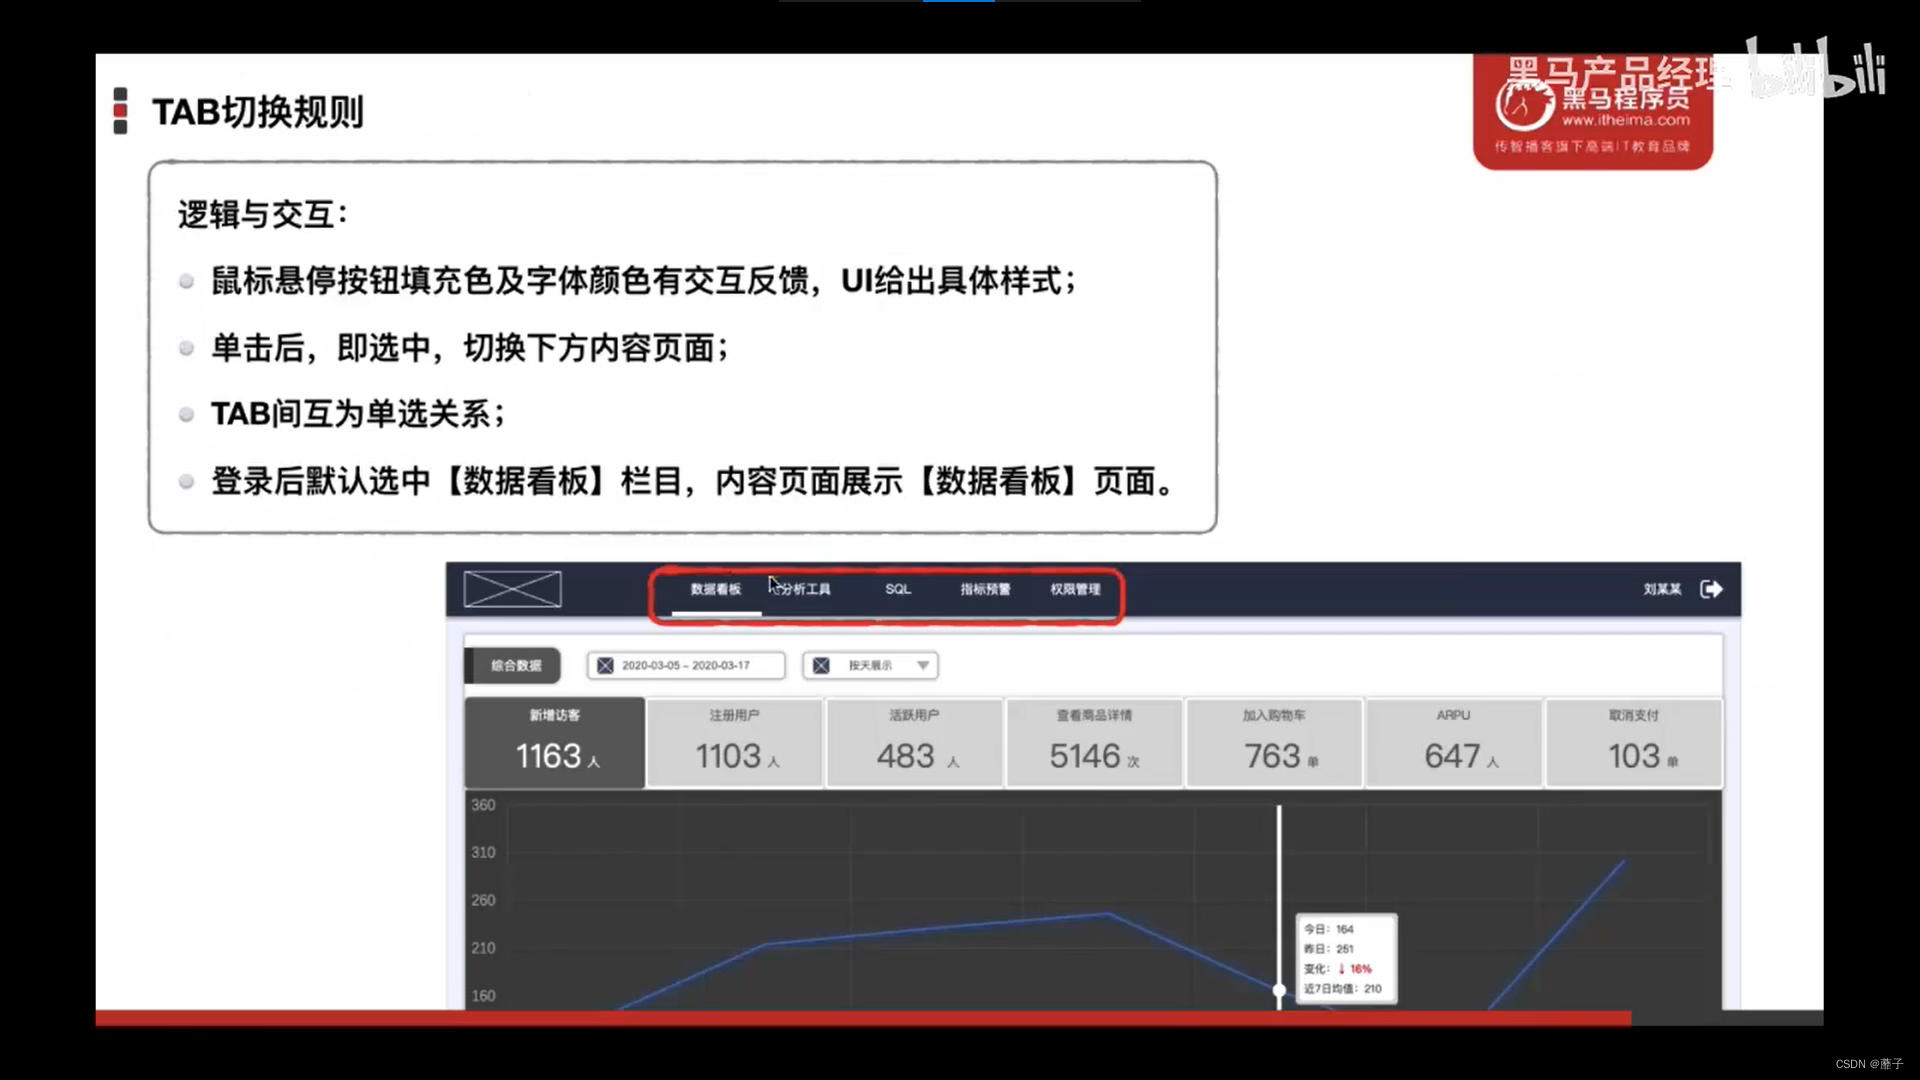This screenshot has height=1080, width=1920.
Task: Click the slide title TAB切换规则
Action: tap(258, 112)
